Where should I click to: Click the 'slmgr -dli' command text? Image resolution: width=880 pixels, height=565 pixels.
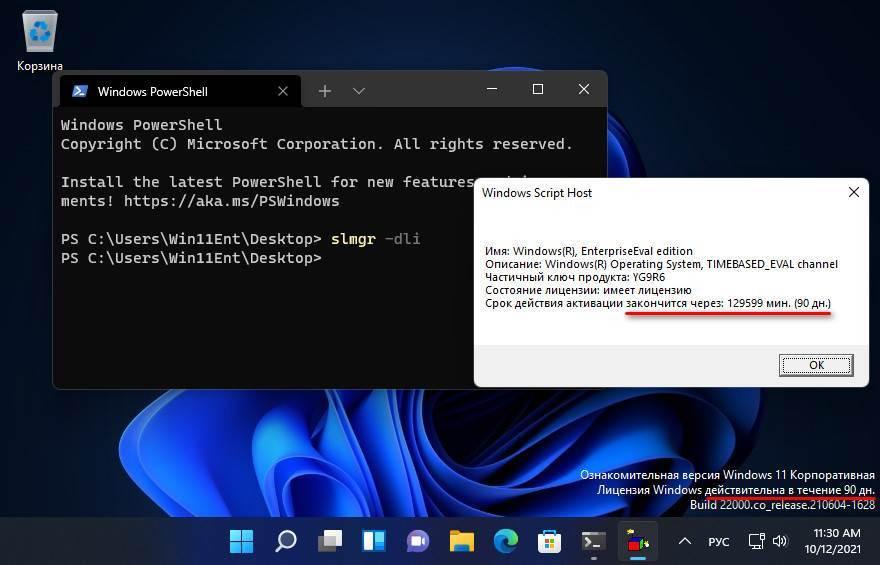[x=375, y=239]
